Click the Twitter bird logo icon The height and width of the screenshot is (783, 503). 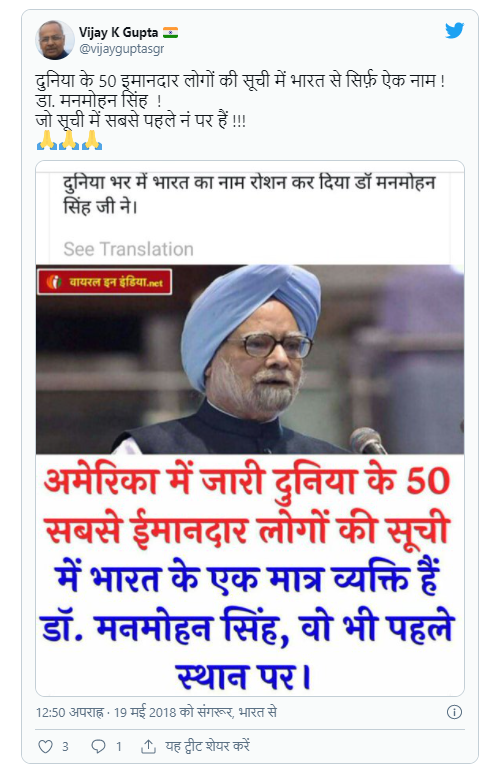point(454,31)
